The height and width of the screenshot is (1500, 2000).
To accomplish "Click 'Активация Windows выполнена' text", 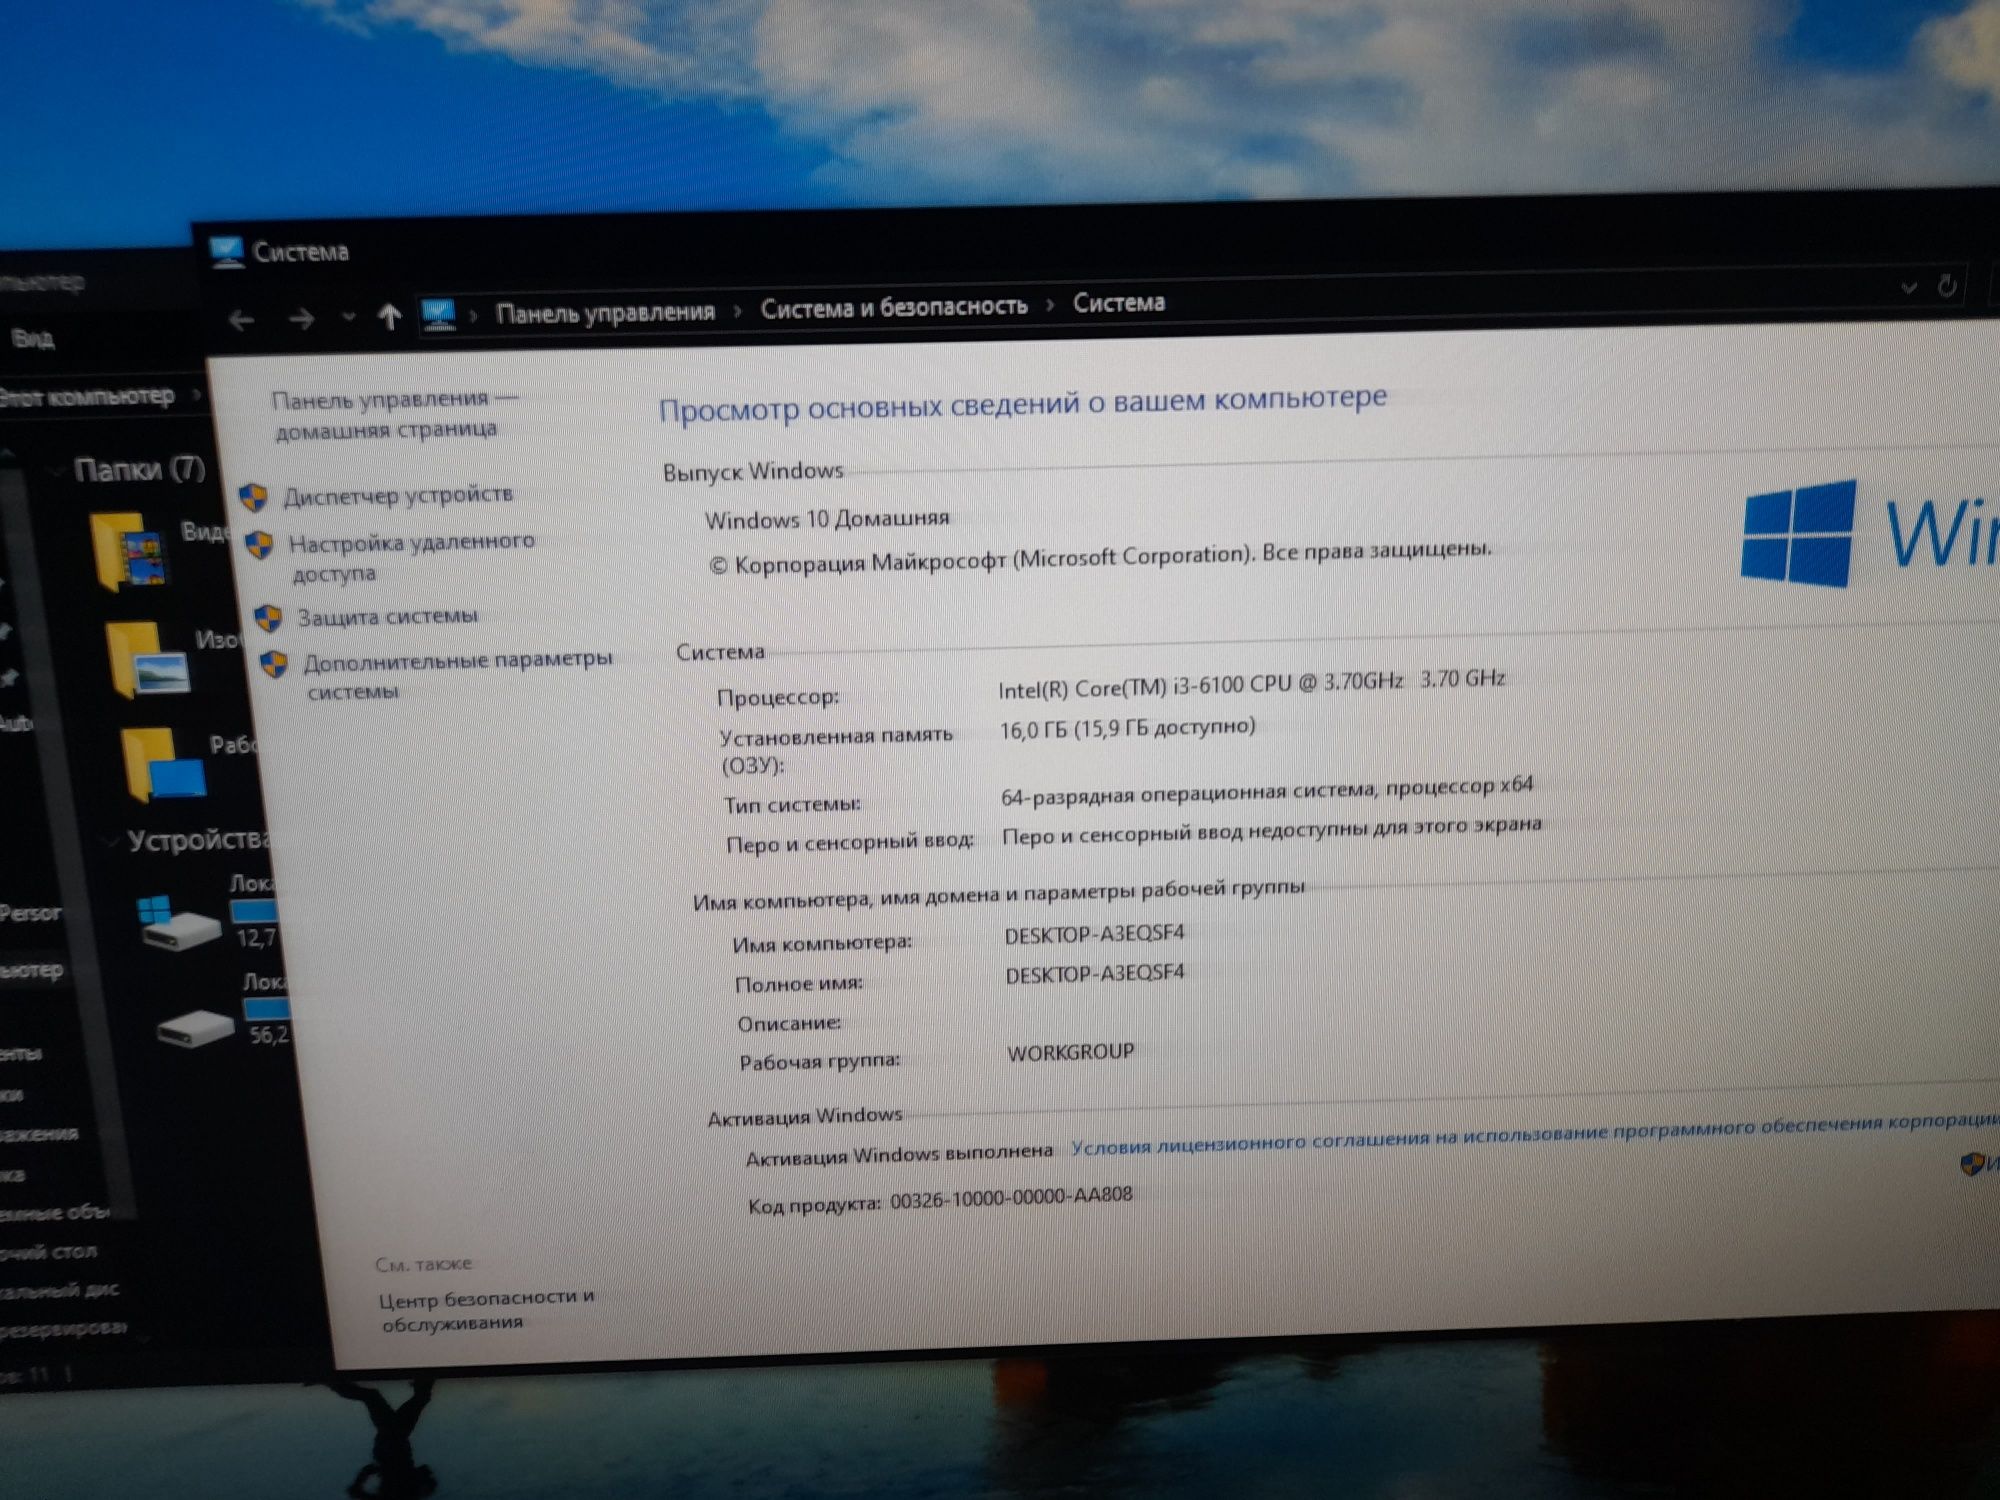I will tap(899, 1155).
